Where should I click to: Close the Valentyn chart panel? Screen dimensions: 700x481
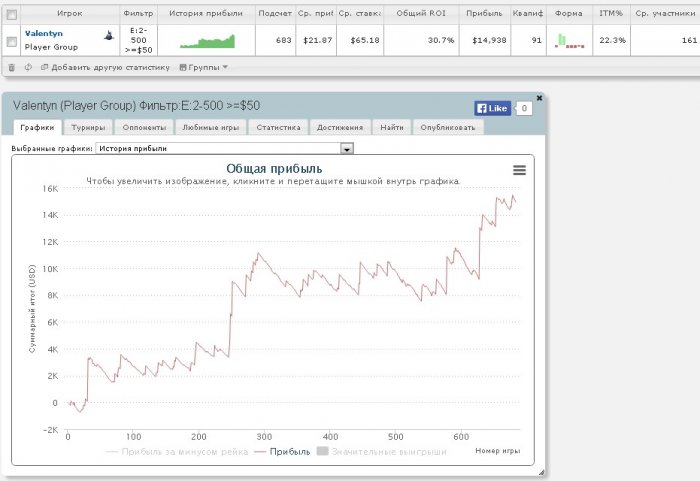[x=540, y=97]
